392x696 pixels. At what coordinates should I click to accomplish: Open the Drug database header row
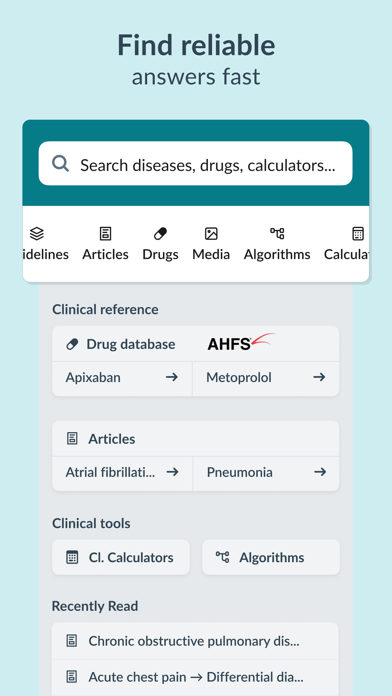pos(196,344)
